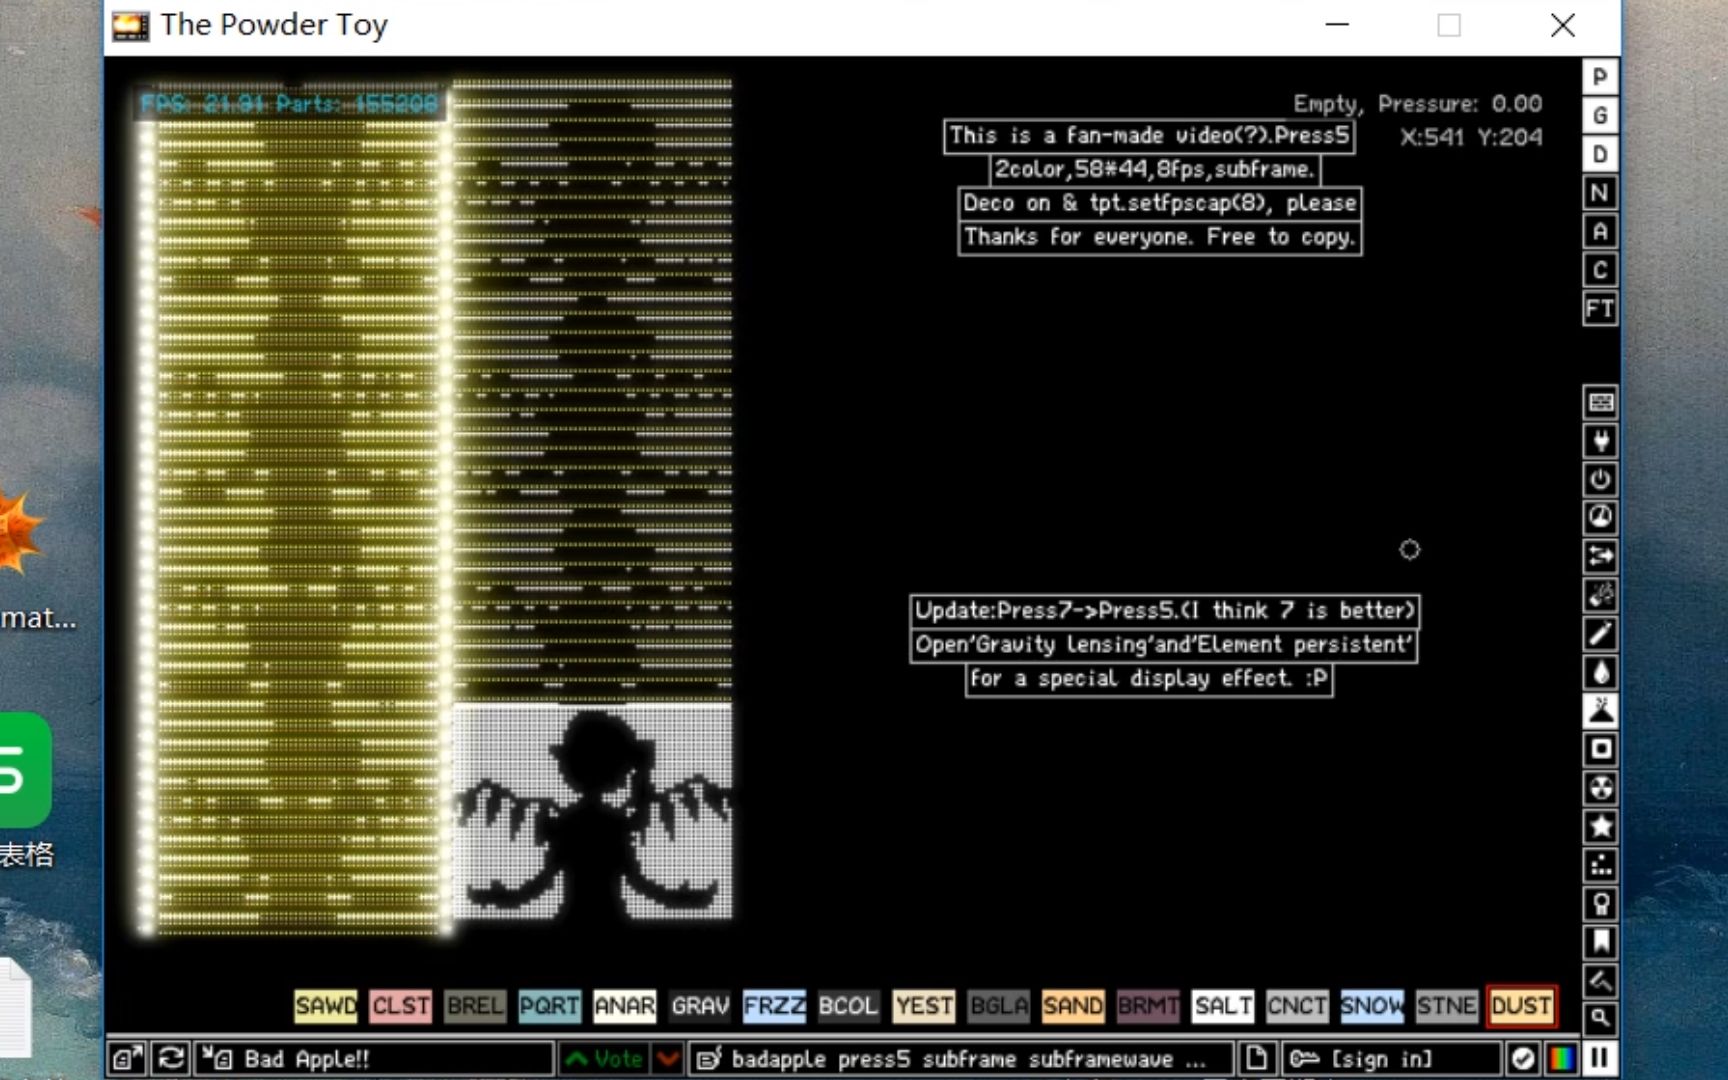Open the Tools menu (bulb icon)

[1601, 904]
